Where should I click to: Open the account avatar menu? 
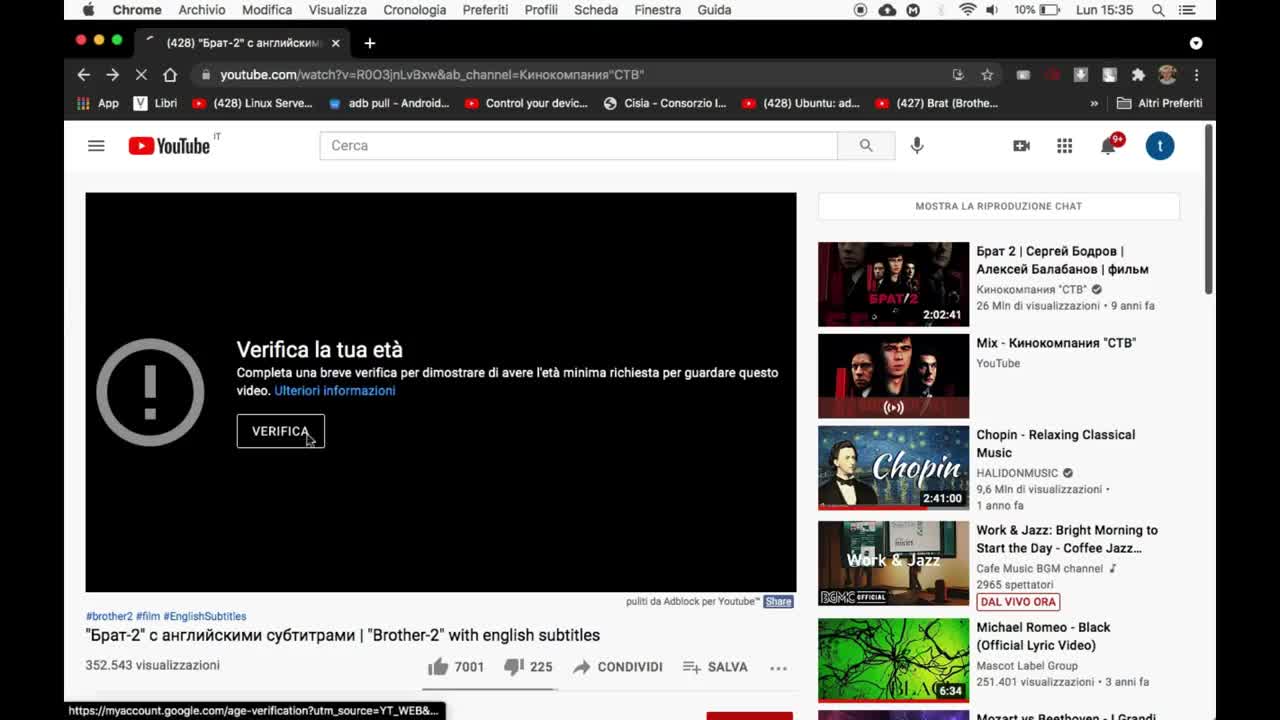pyautogui.click(x=1160, y=146)
